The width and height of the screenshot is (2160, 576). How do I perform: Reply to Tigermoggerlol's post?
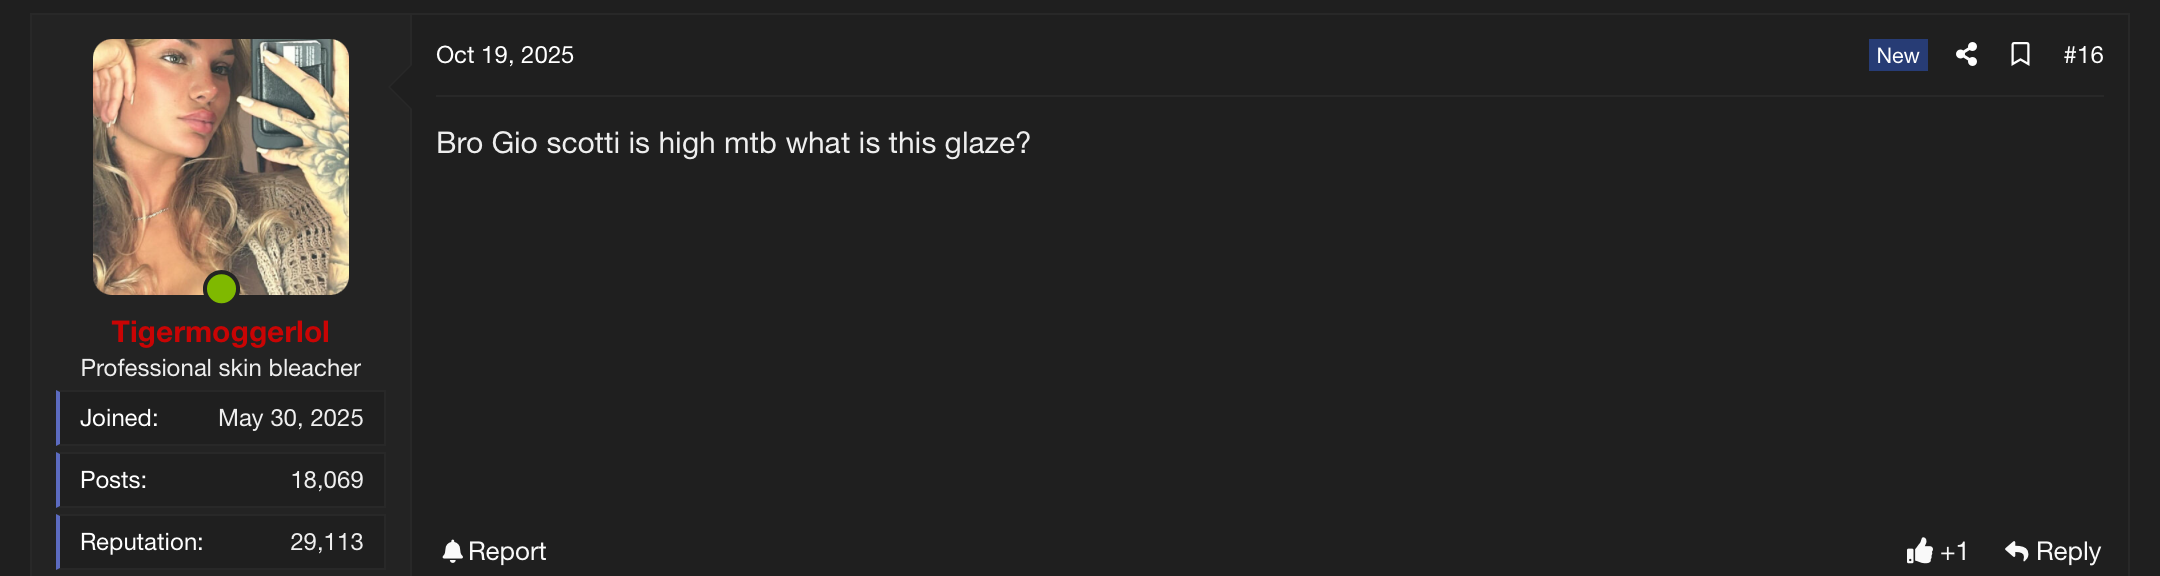[x=2067, y=551]
